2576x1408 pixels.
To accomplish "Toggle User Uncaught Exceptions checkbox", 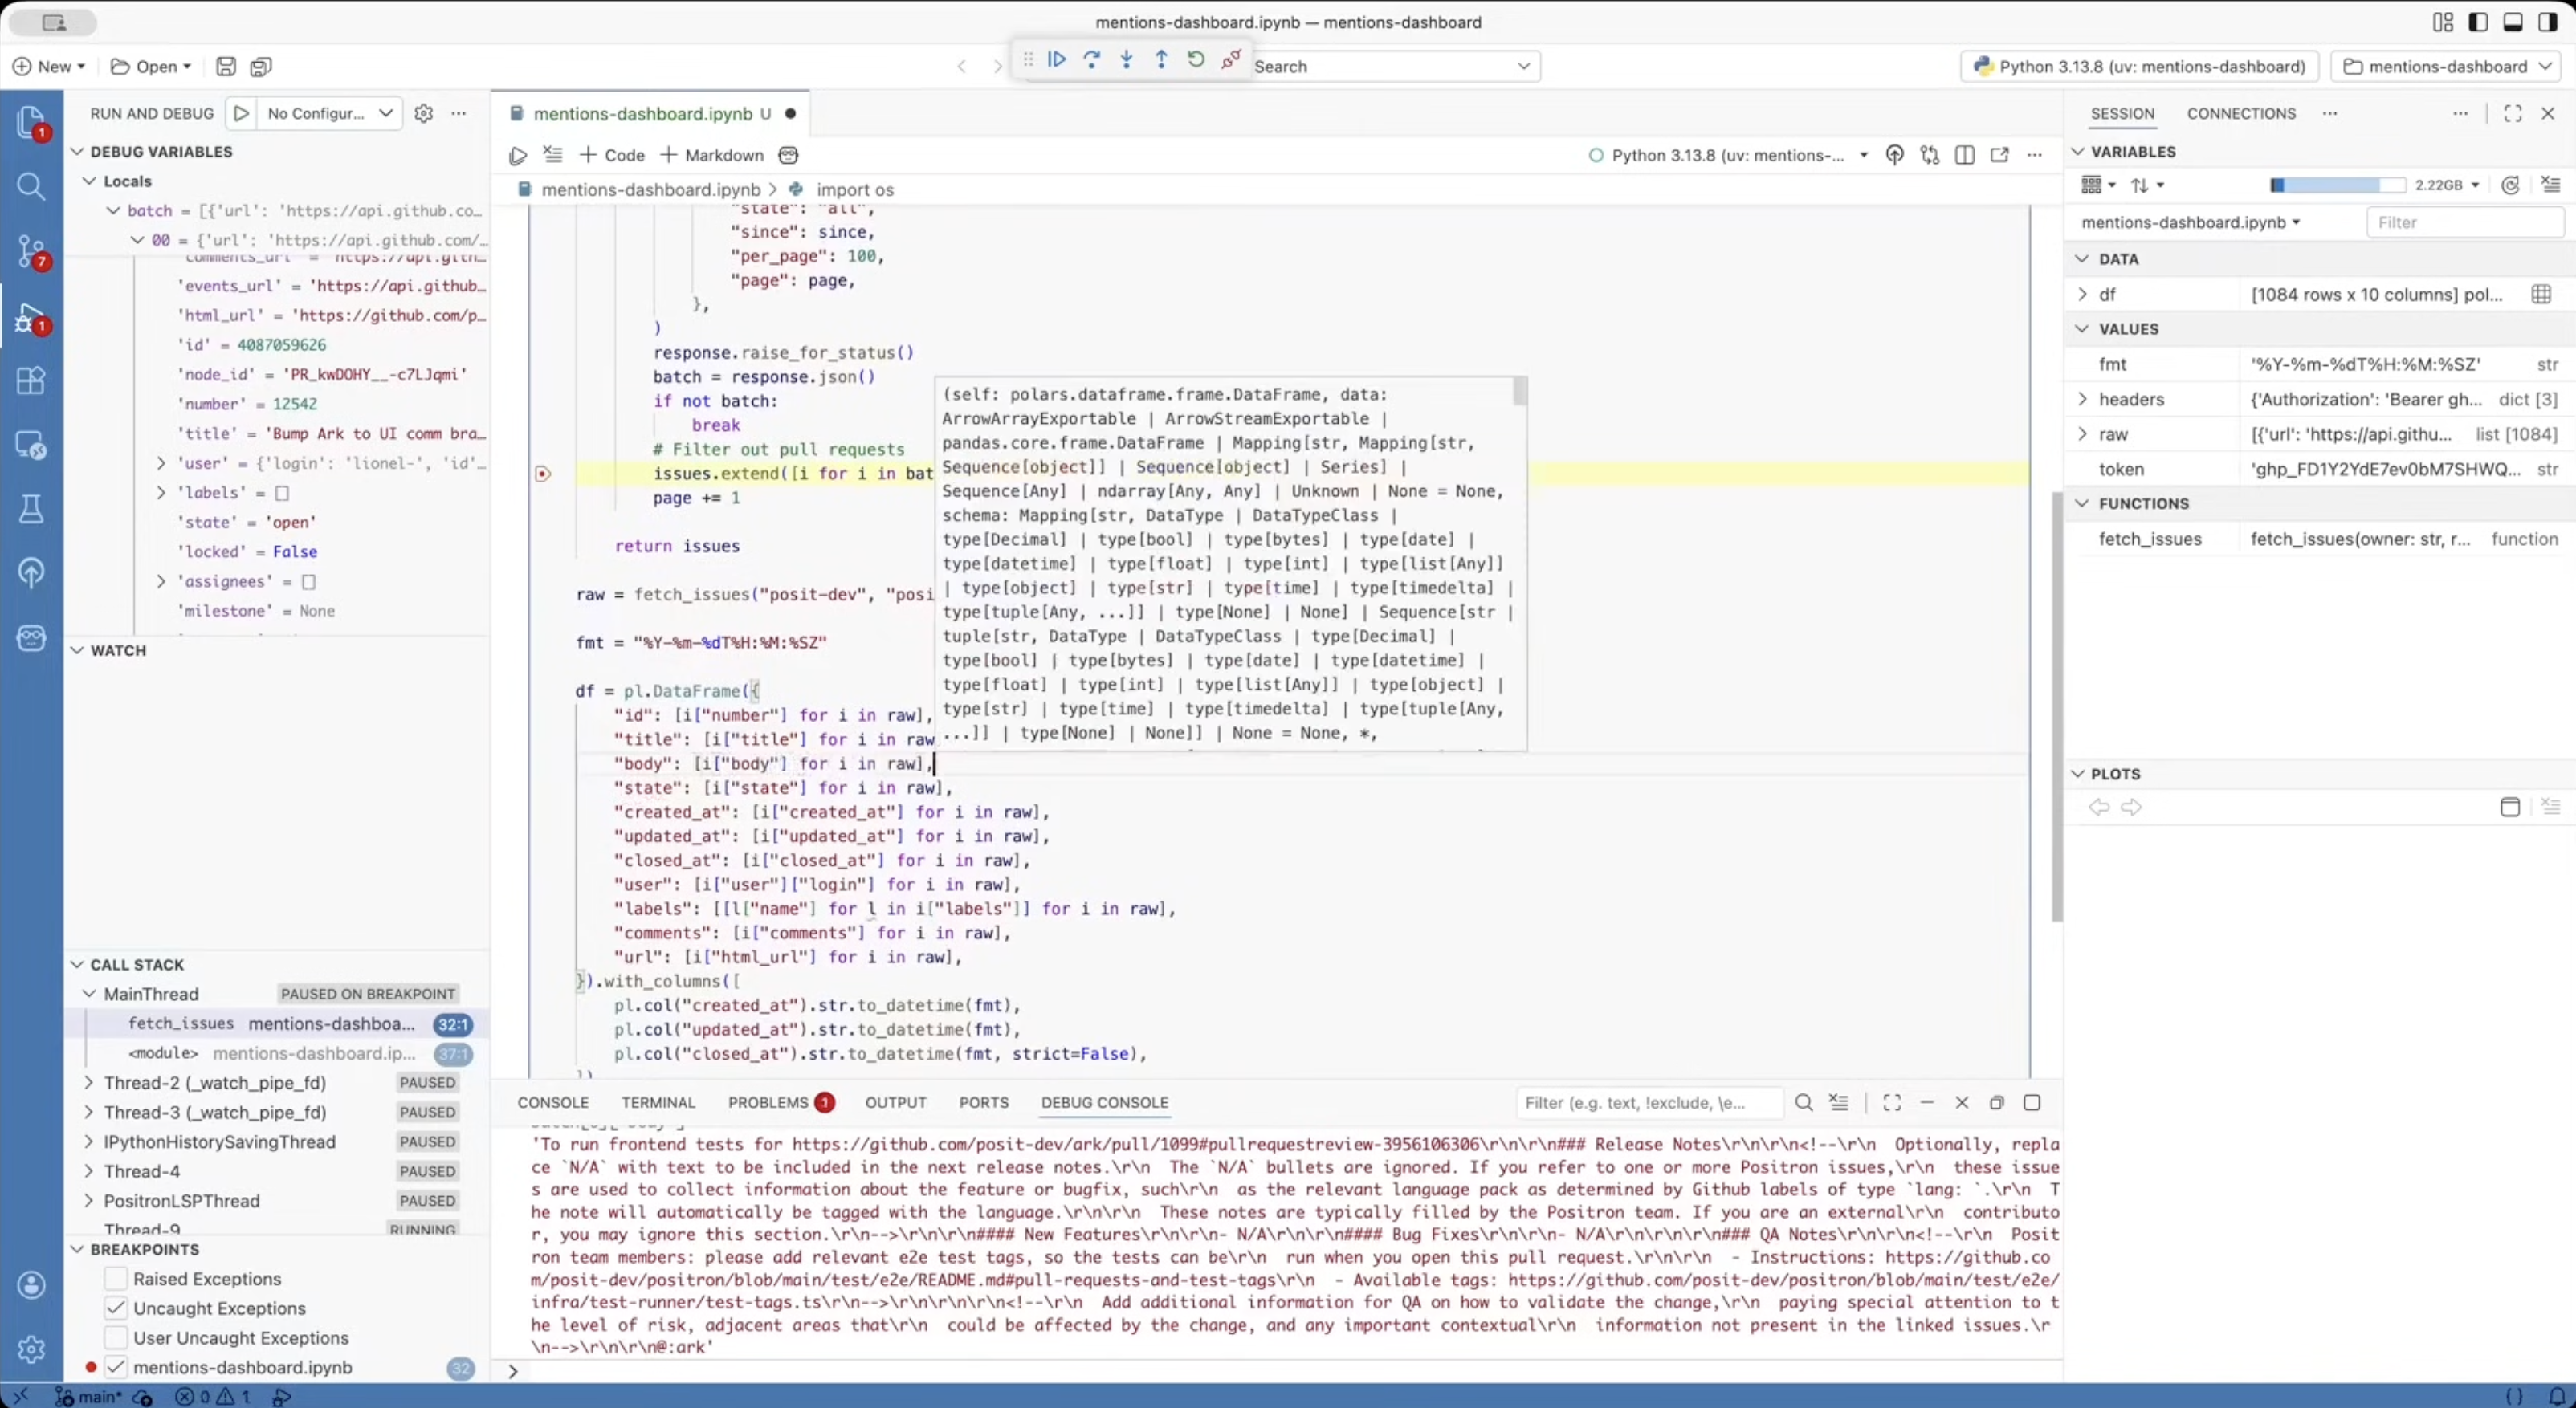I will 116,1338.
